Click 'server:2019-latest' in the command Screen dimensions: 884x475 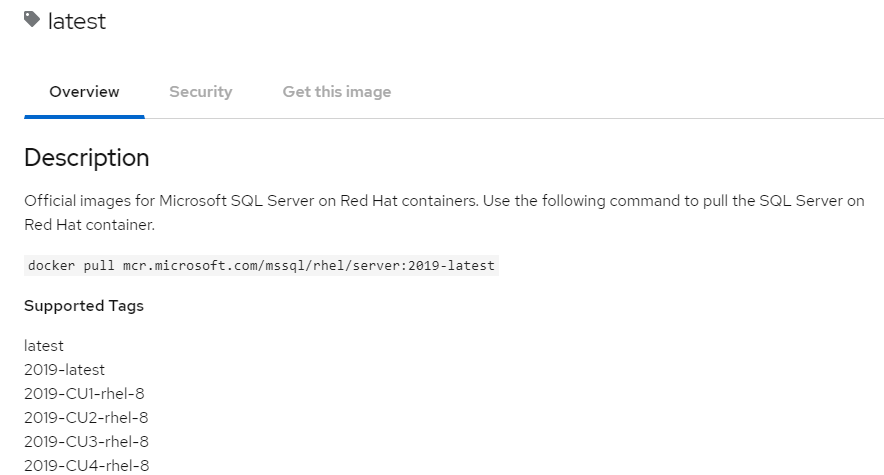click(423, 265)
